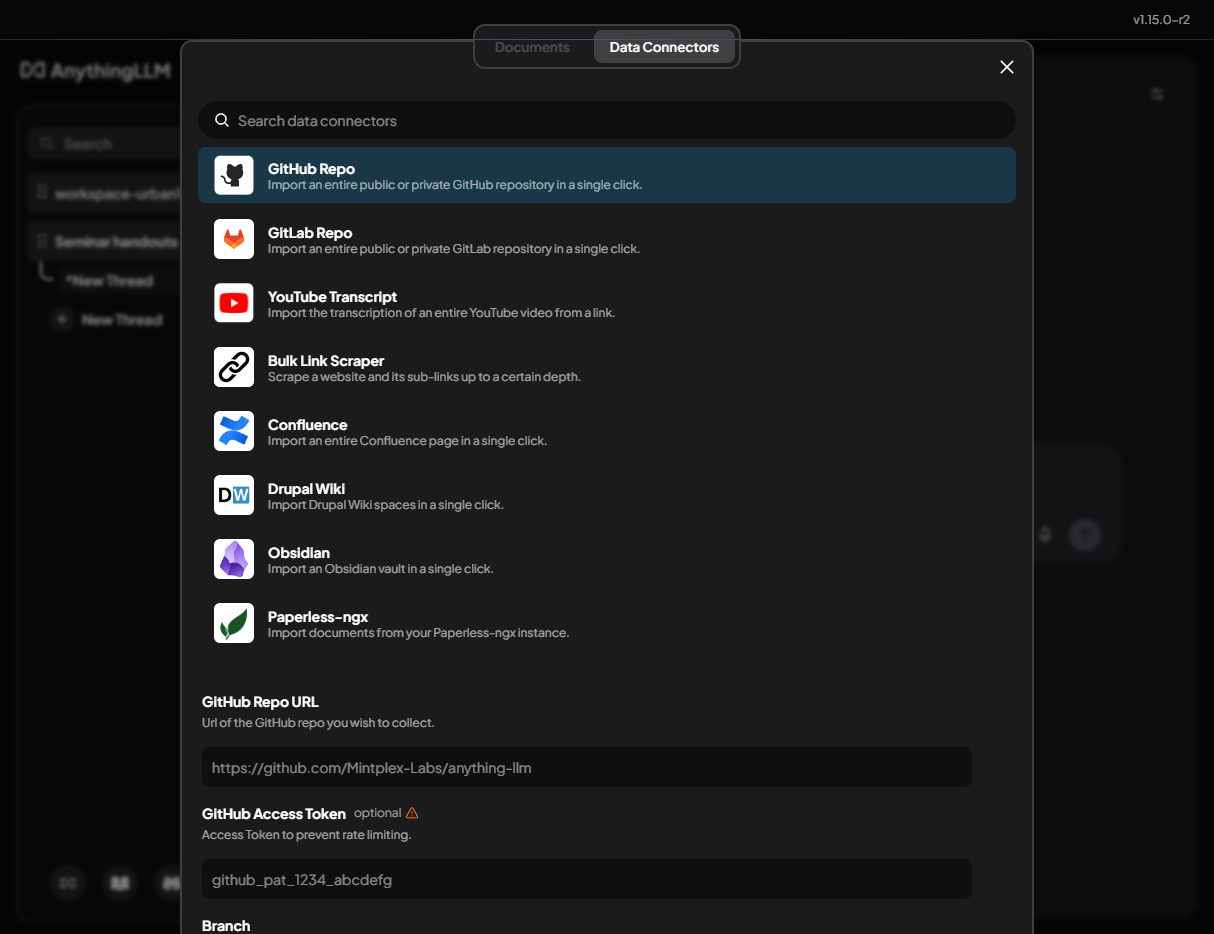Viewport: 1214px width, 934px height.
Task: Select the GitHub Repo connector title
Action: 311,169
